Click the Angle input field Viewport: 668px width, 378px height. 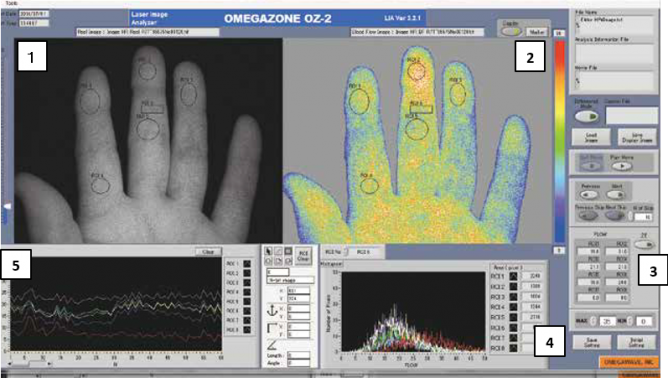pyautogui.click(x=299, y=363)
